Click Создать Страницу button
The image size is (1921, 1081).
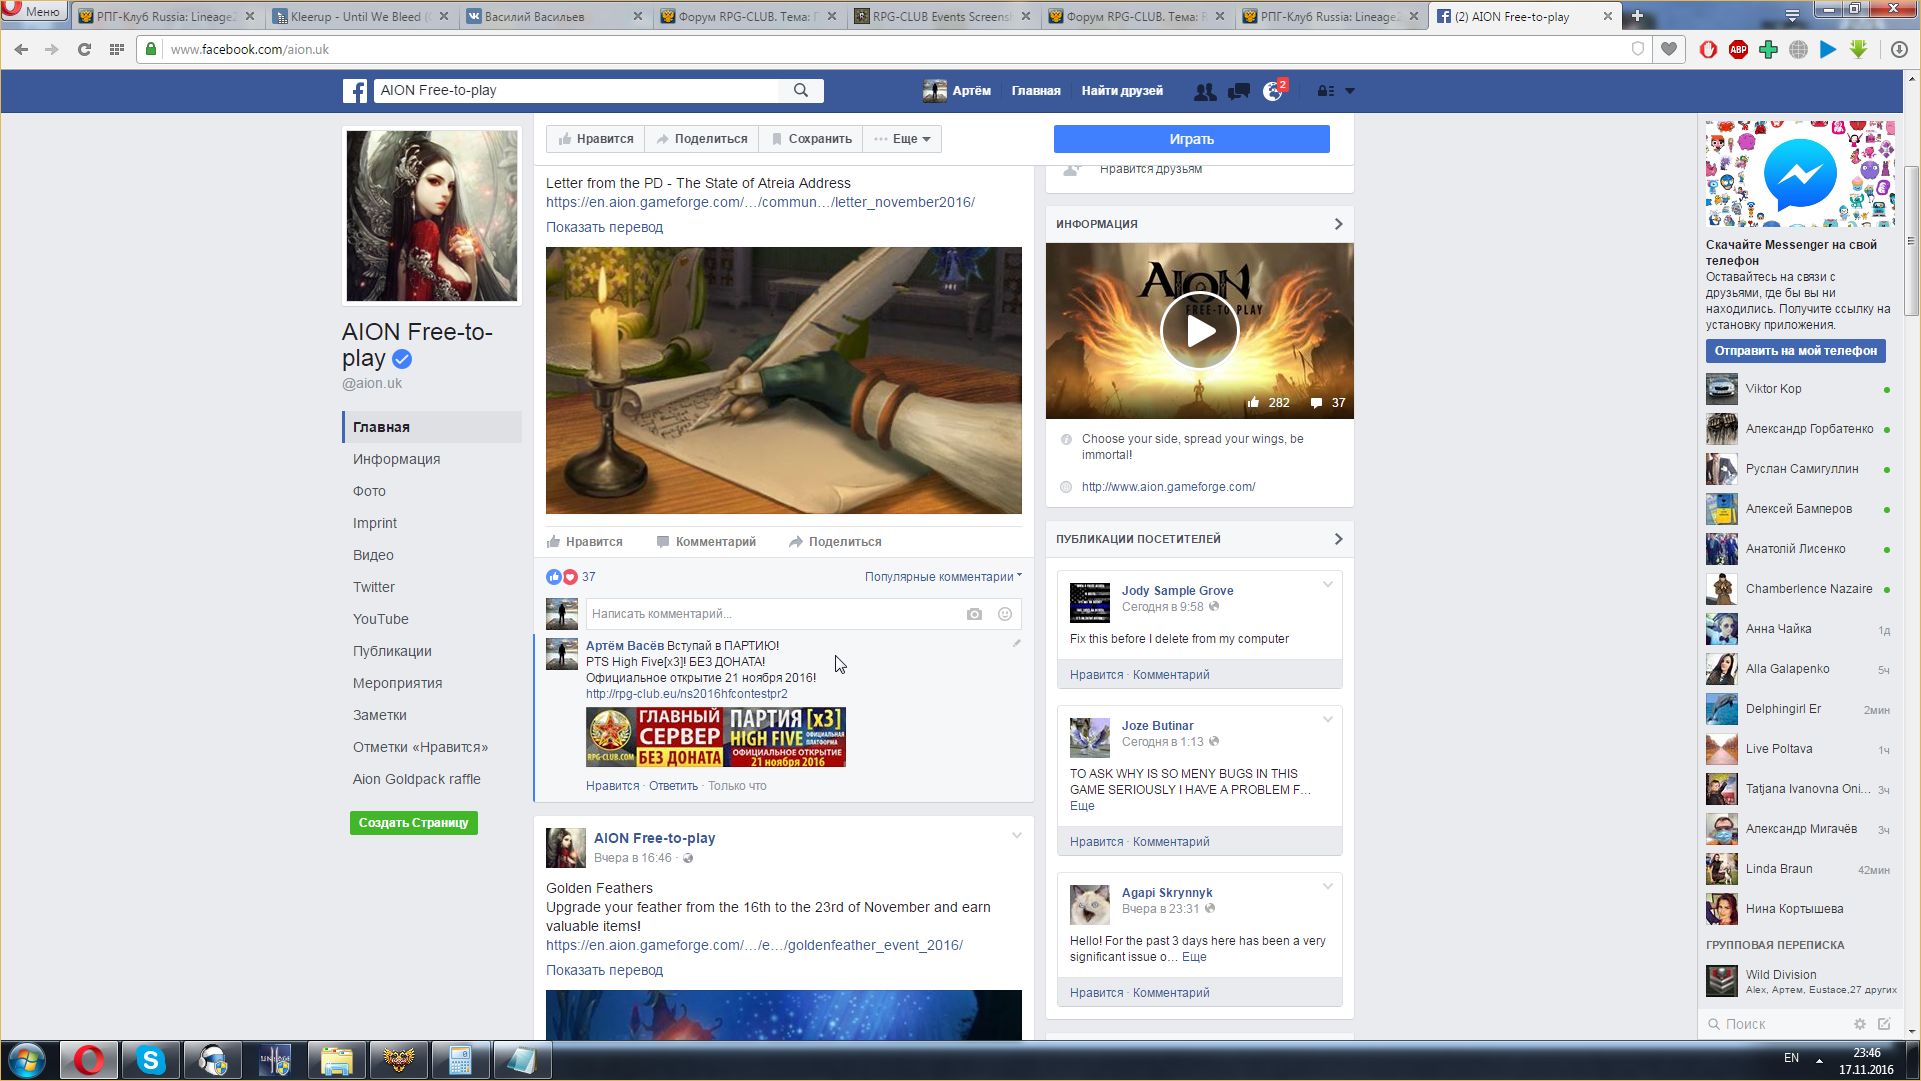(x=413, y=823)
